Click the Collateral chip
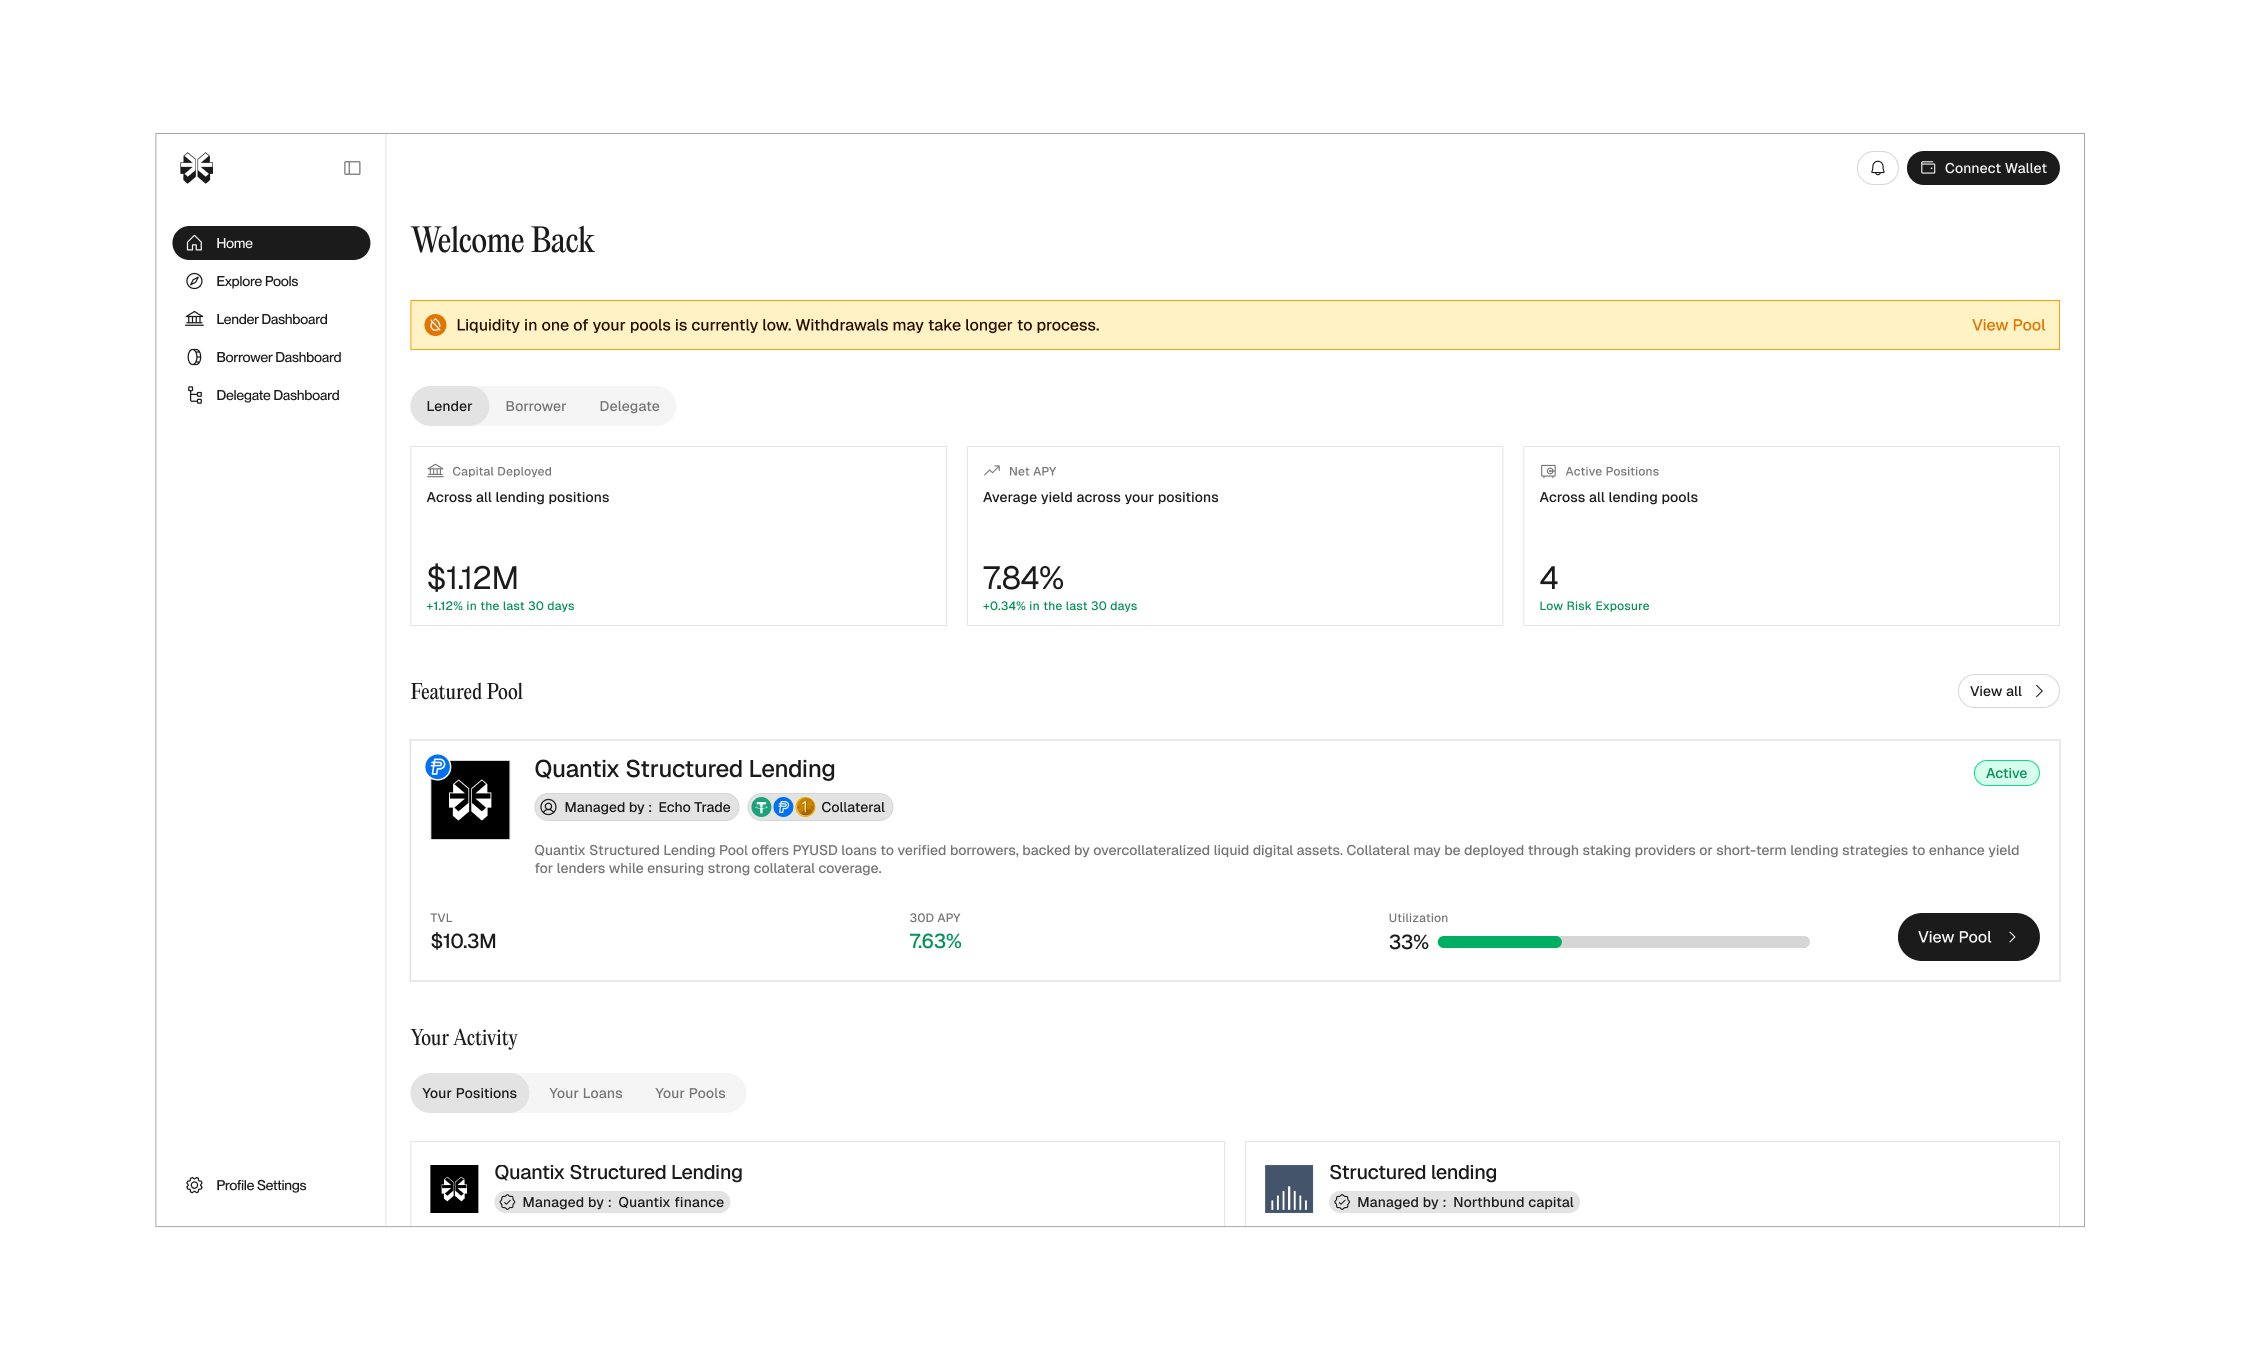The image size is (2241, 1361). 820,807
